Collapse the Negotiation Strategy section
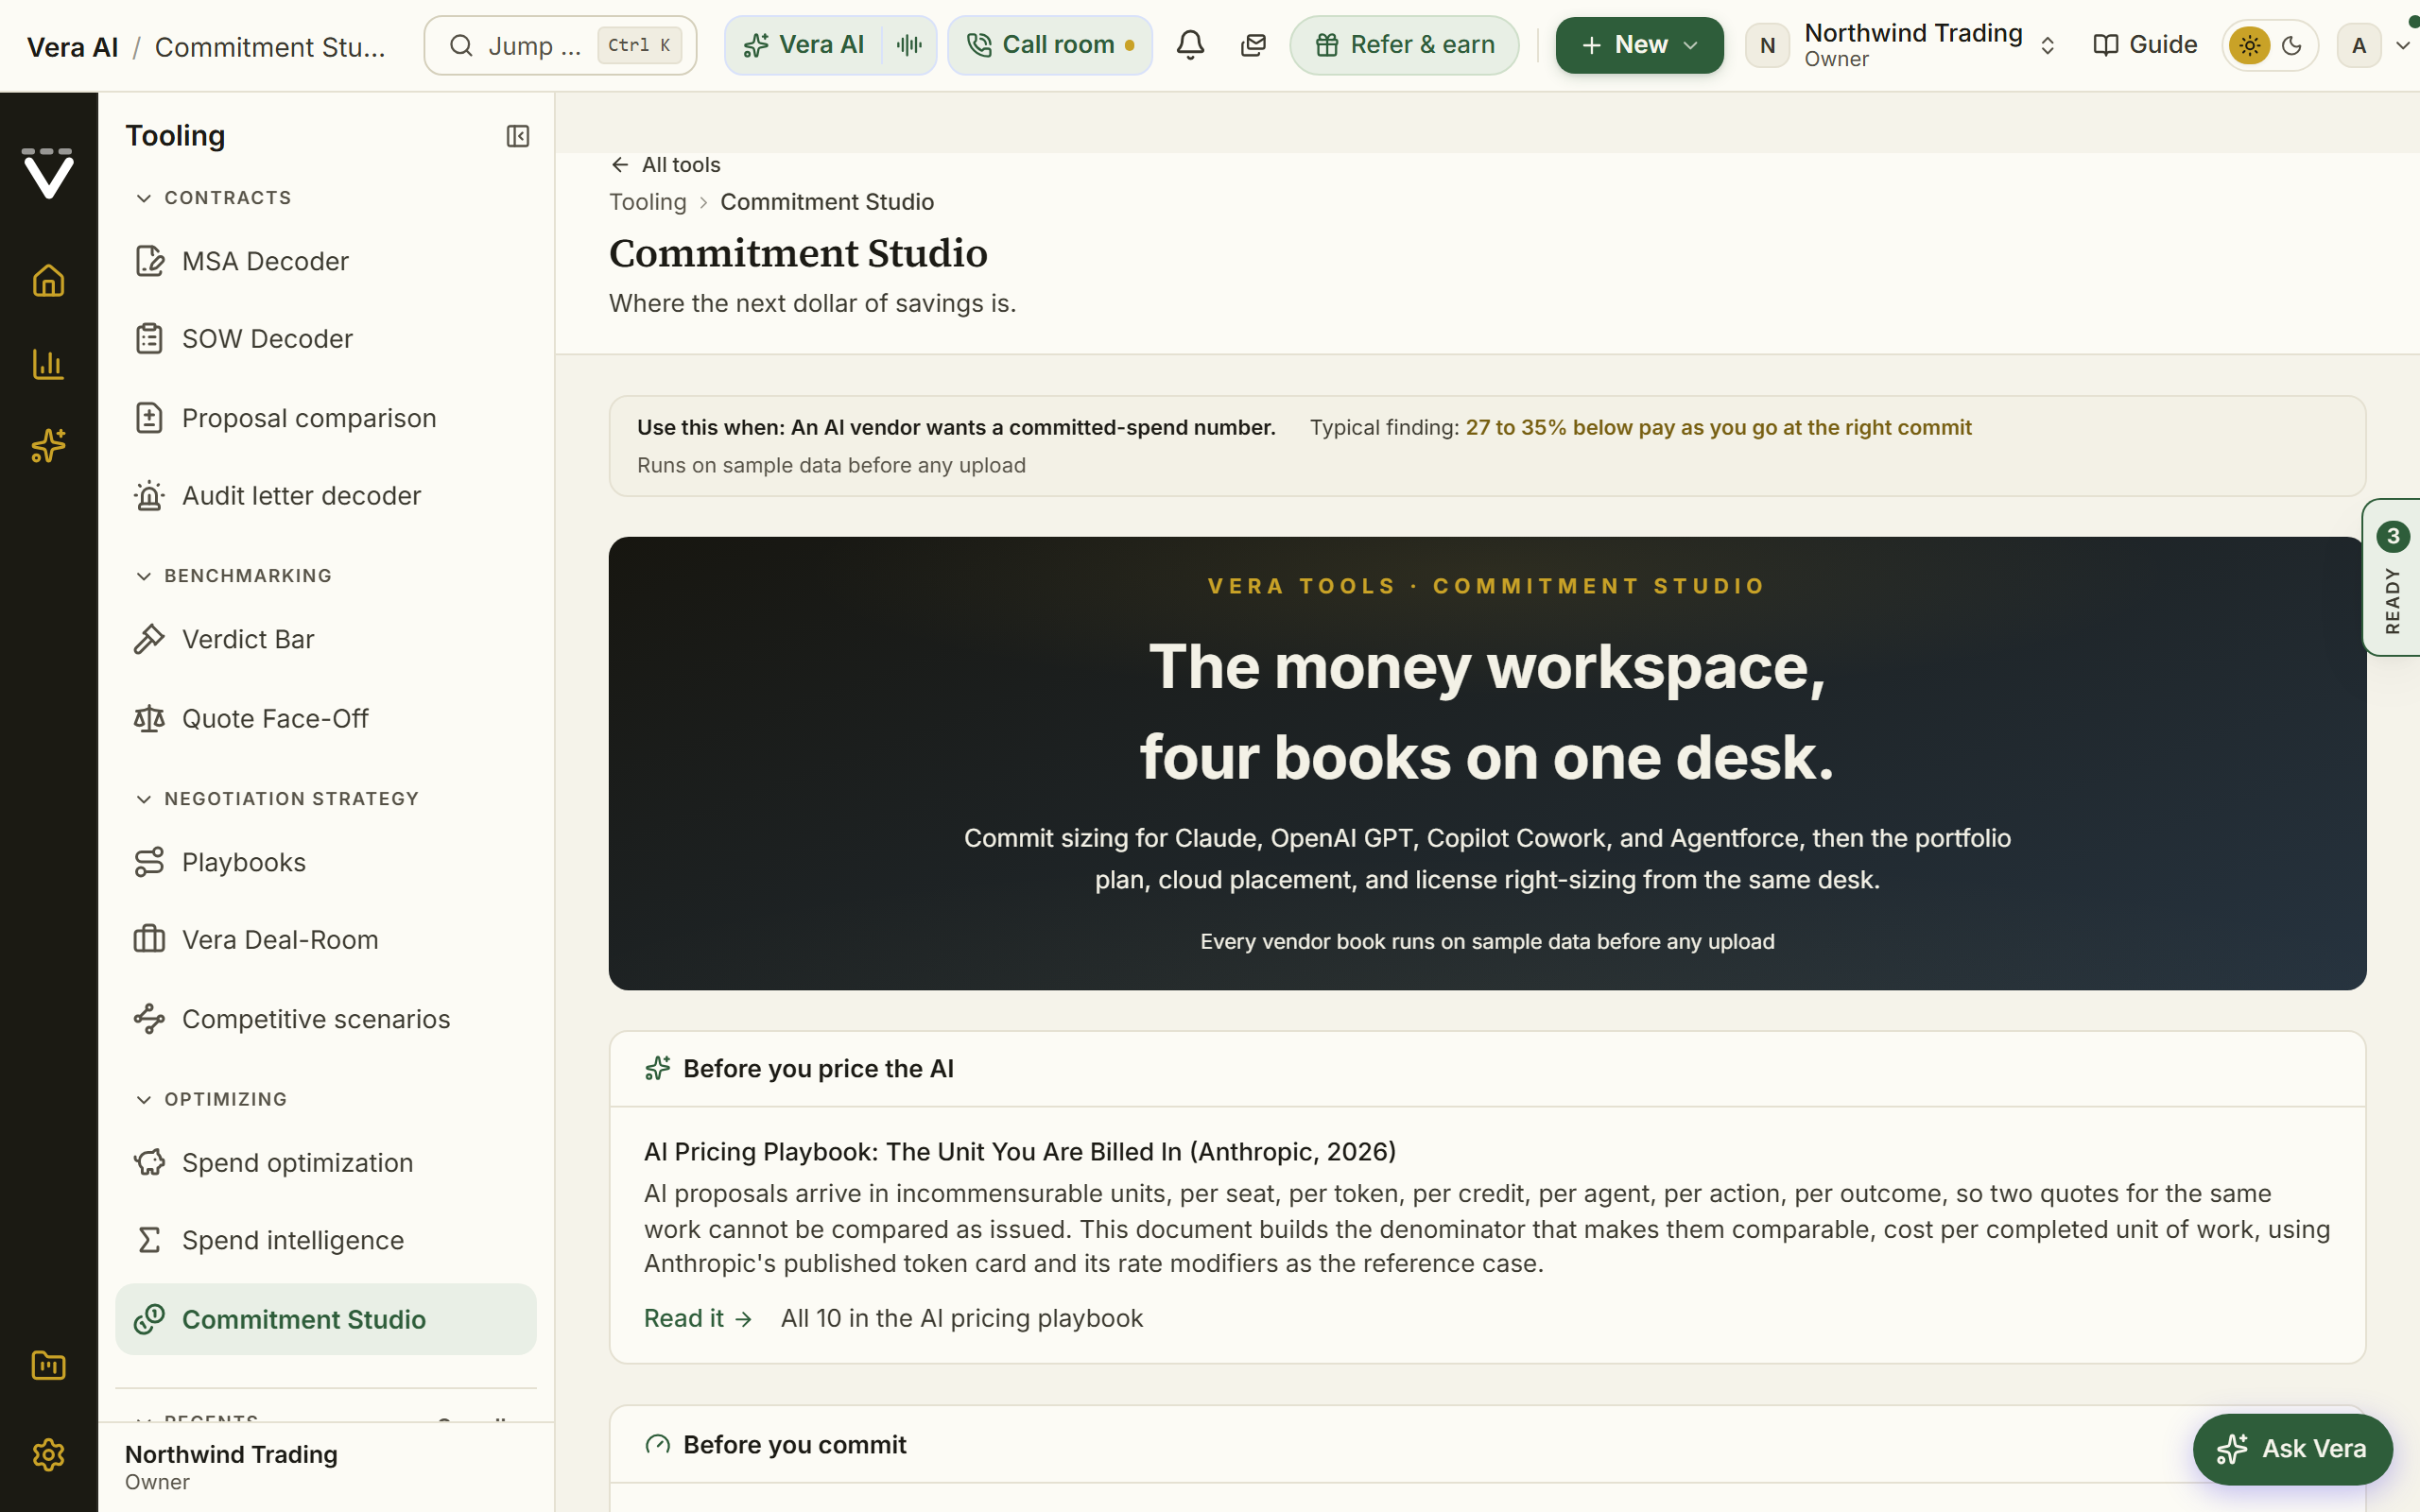This screenshot has width=2420, height=1512. (144, 799)
